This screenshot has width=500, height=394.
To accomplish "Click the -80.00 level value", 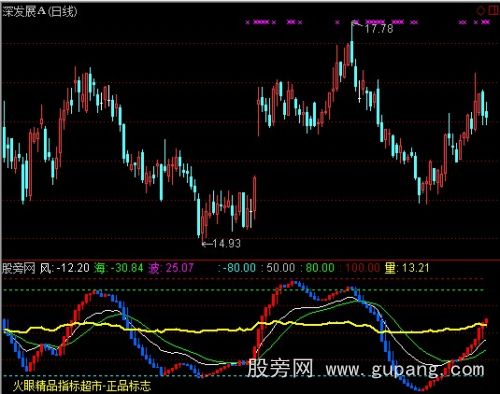I will [x=239, y=268].
